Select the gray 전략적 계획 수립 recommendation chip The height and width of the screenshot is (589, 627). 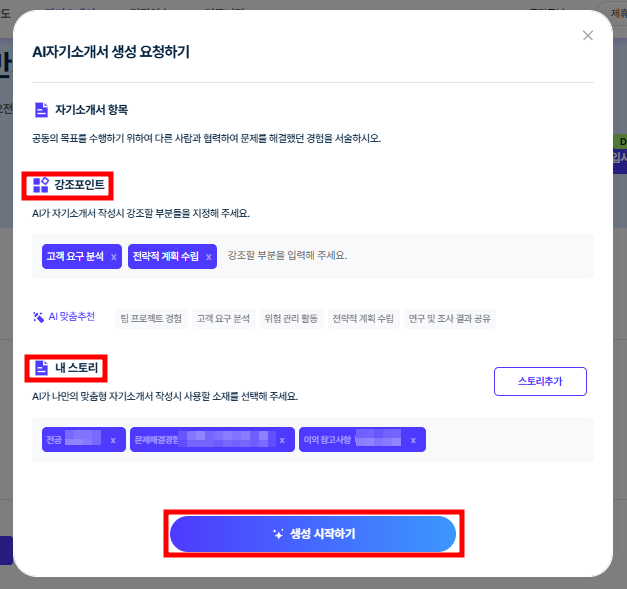tap(363, 319)
